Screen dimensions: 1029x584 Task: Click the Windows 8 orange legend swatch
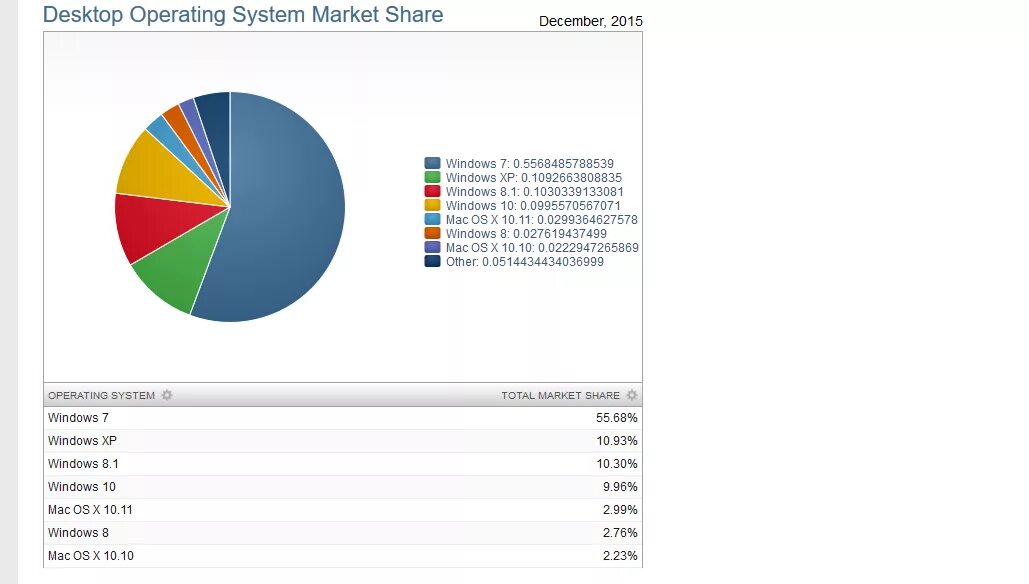[x=432, y=233]
